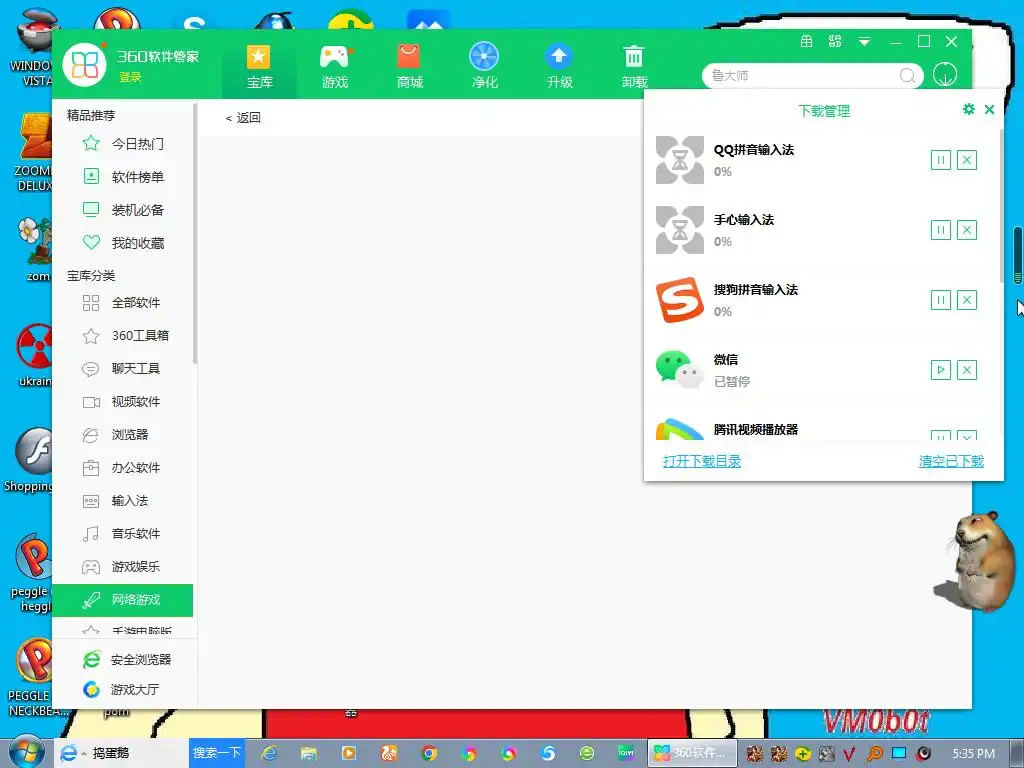The width and height of the screenshot is (1024, 768).
Task: Click the download panel scrollbar
Action: (1001, 206)
